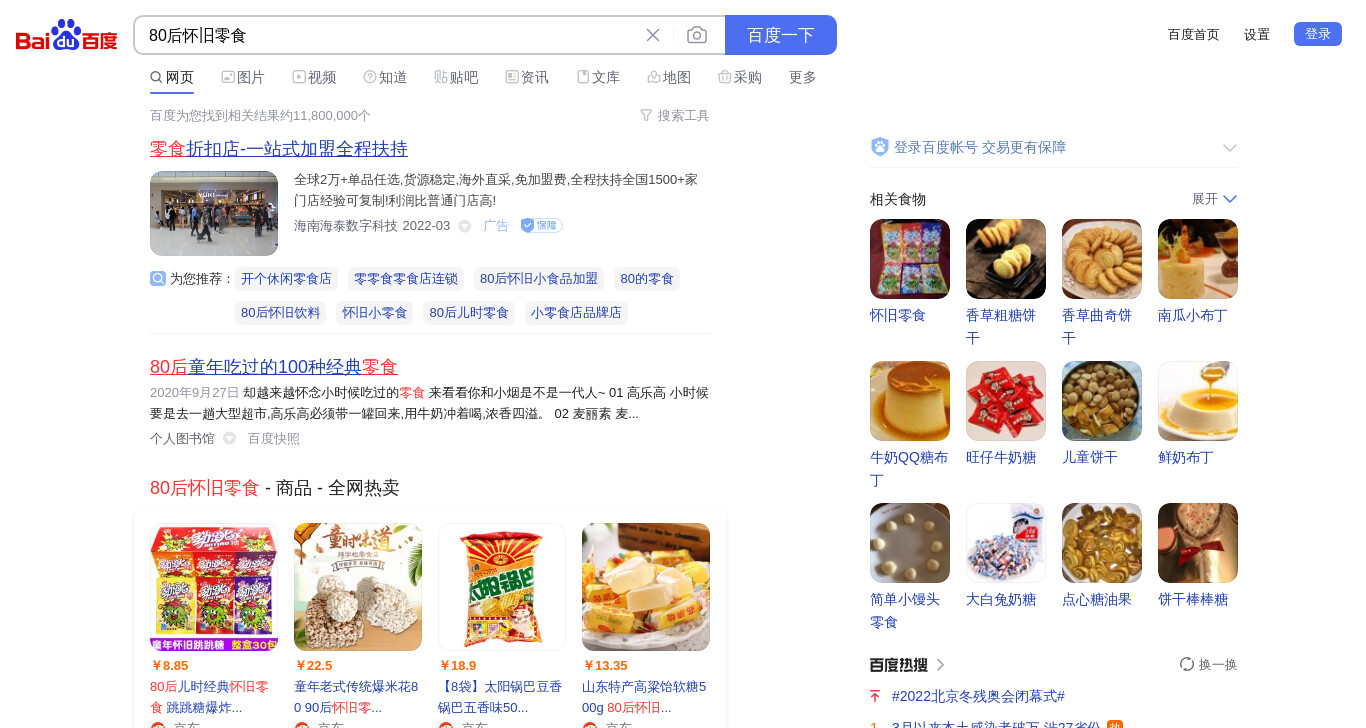The height and width of the screenshot is (728, 1366).
Task: Clear the search box with the X icon
Action: click(653, 35)
